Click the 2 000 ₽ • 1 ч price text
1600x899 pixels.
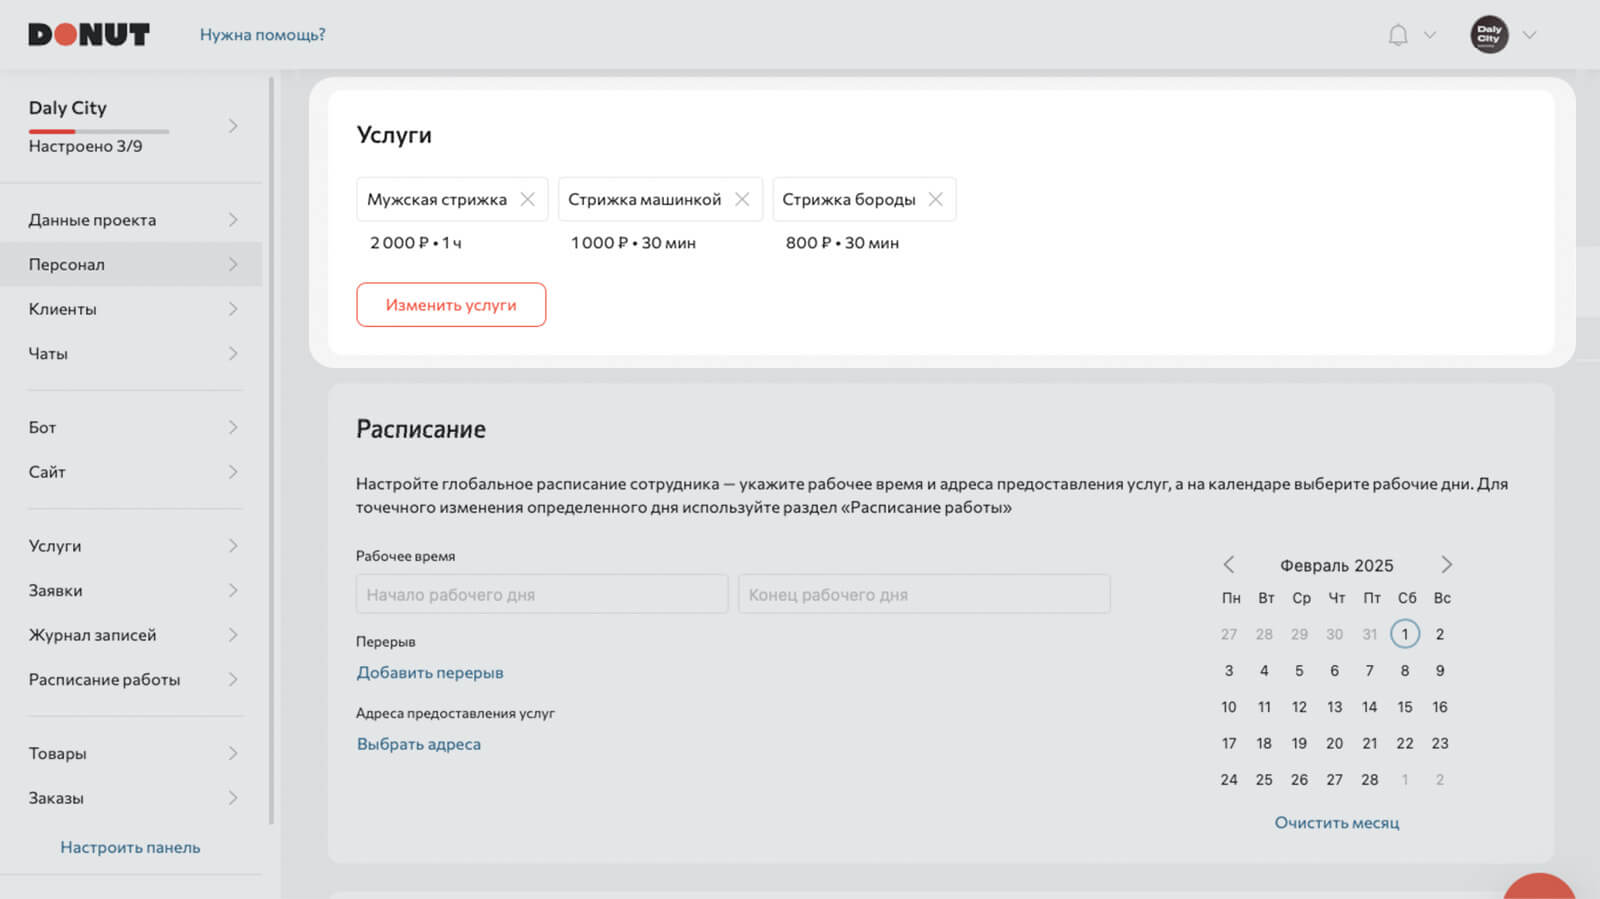tap(416, 243)
